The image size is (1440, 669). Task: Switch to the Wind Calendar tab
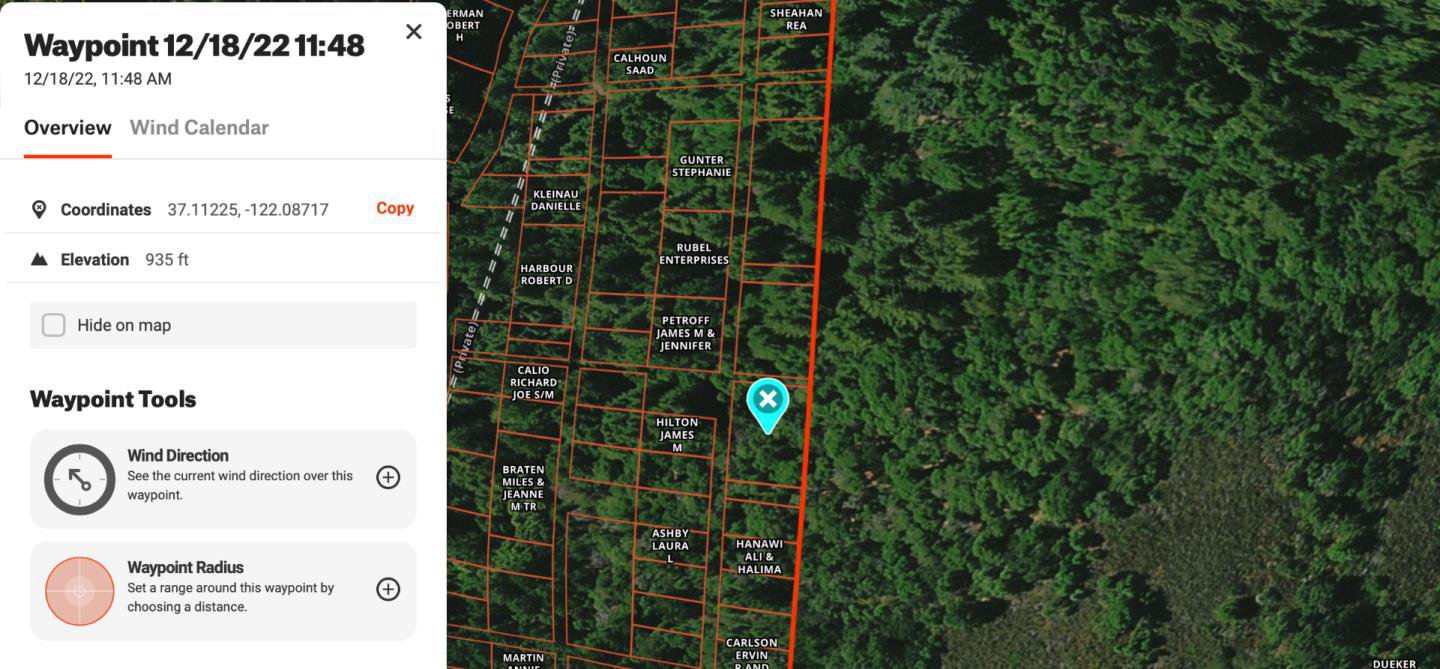(199, 127)
